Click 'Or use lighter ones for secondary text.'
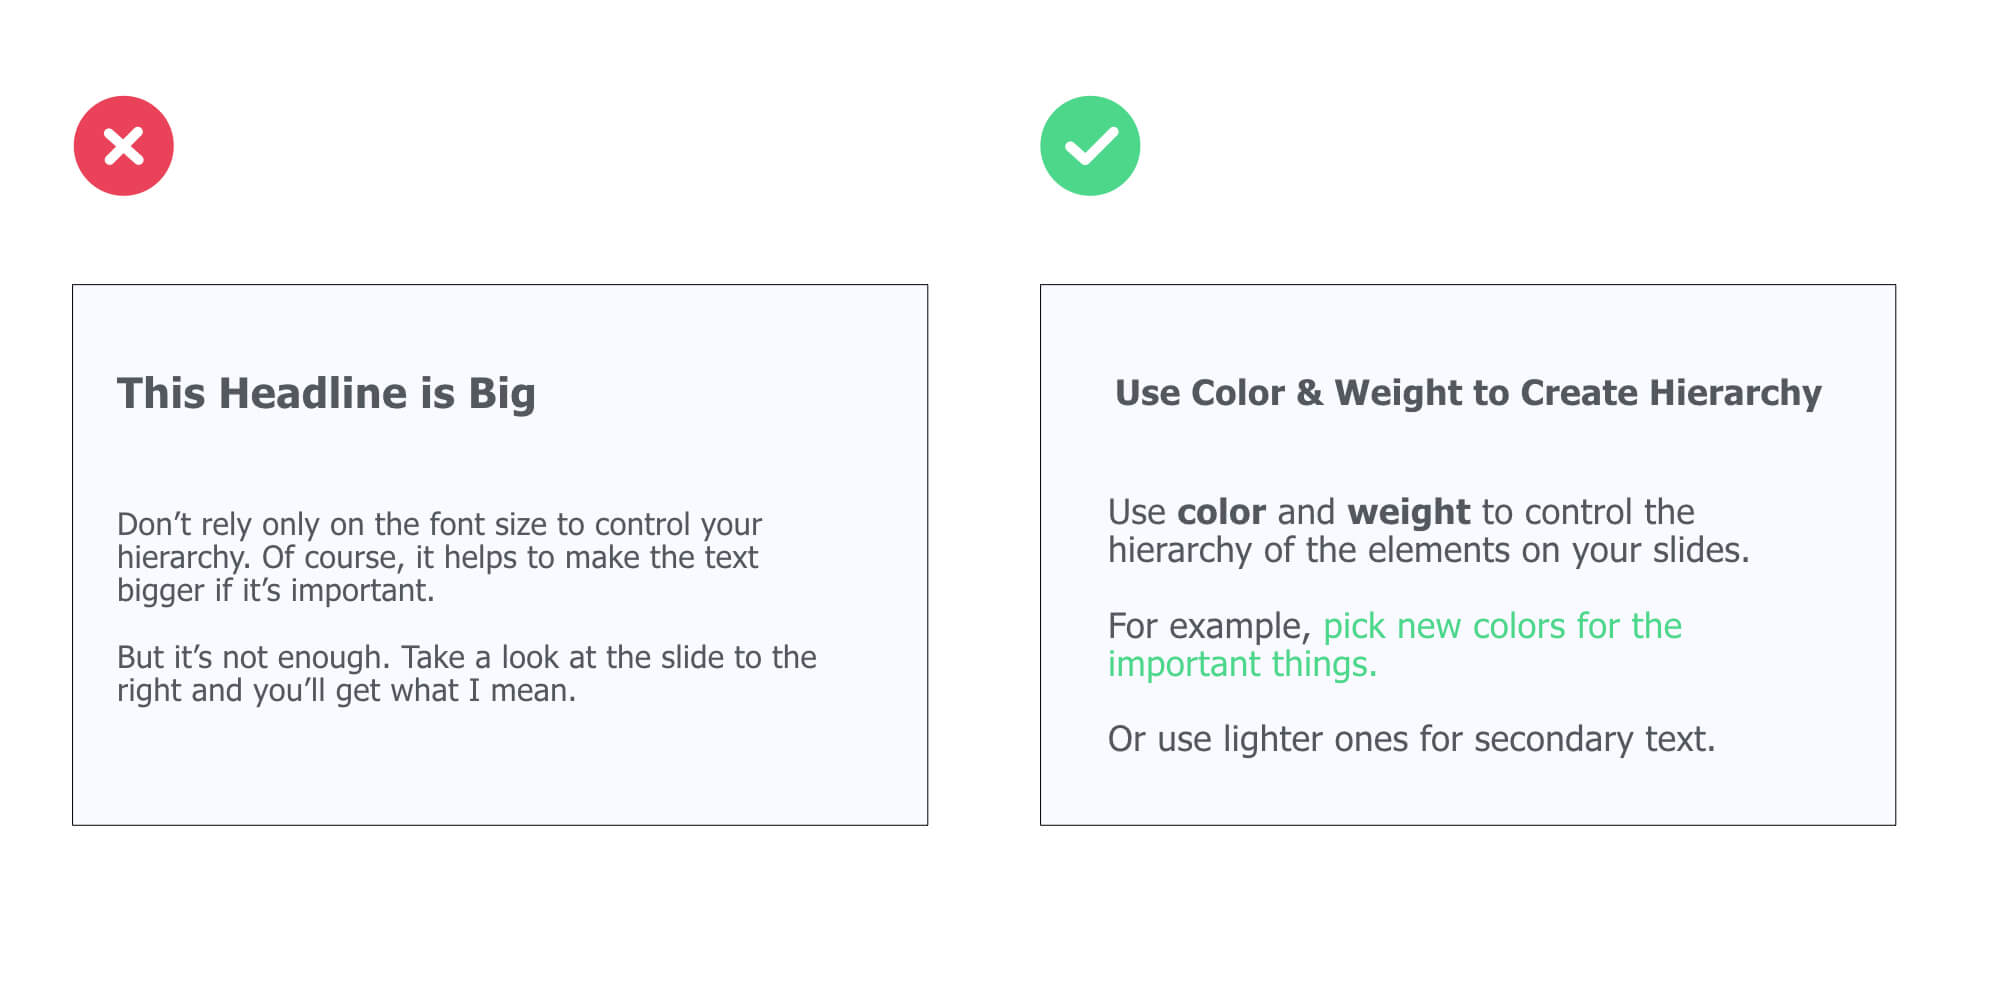 pos(1411,739)
